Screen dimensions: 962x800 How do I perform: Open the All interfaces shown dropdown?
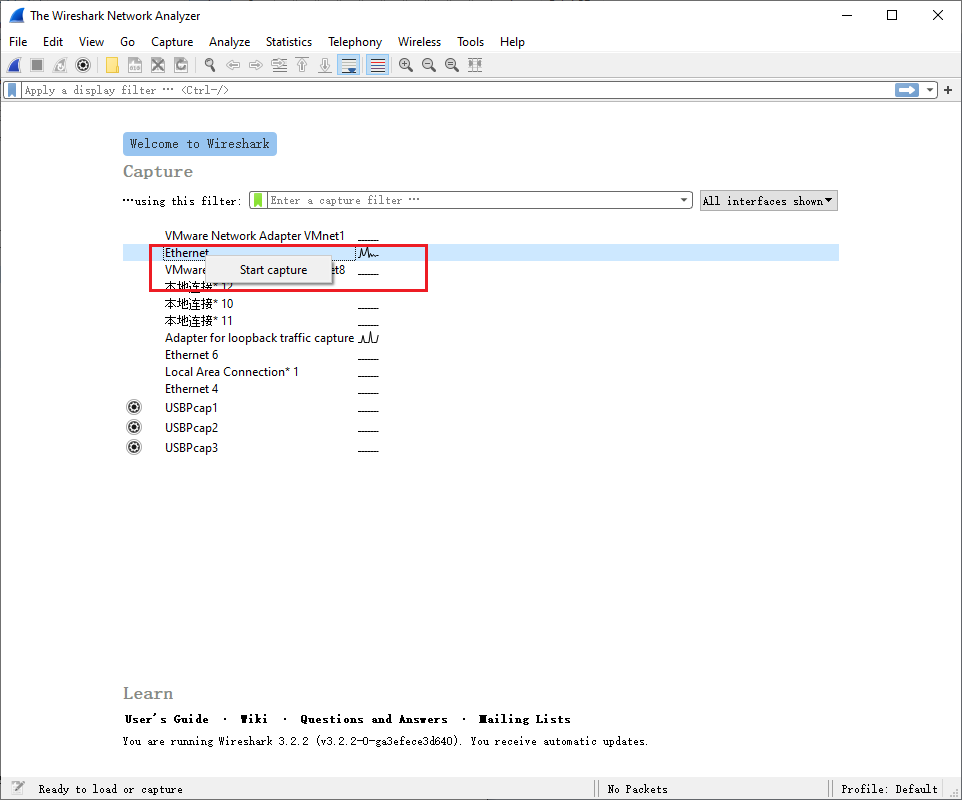[768, 201]
